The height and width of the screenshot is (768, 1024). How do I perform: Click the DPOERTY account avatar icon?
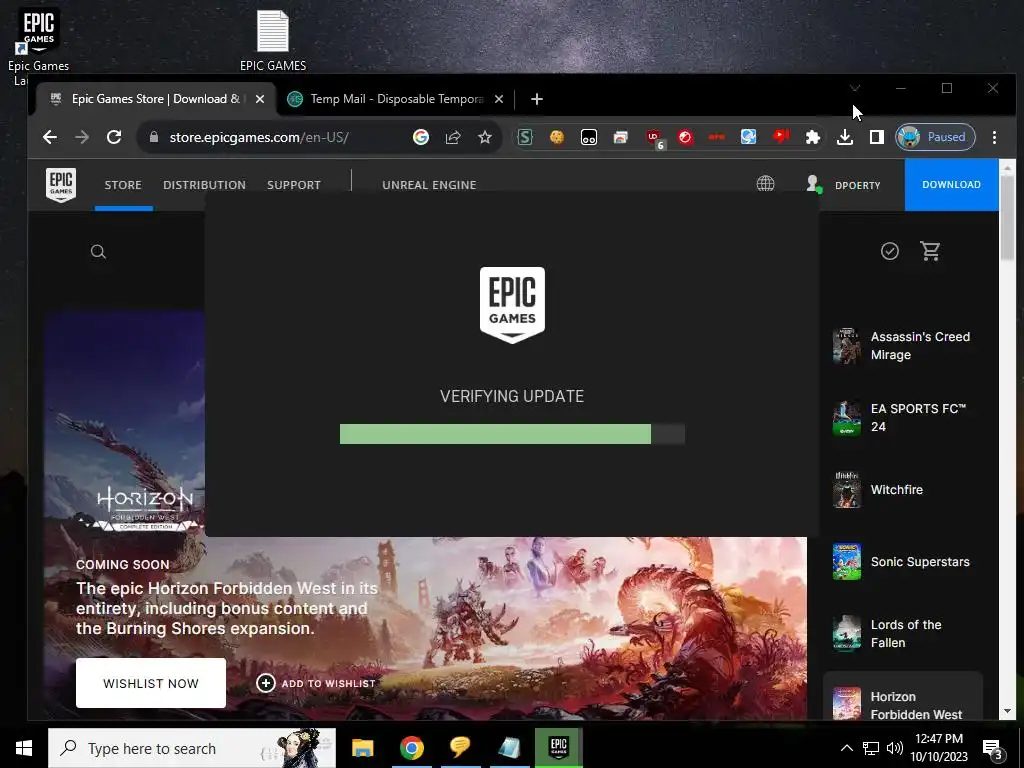[x=813, y=184]
